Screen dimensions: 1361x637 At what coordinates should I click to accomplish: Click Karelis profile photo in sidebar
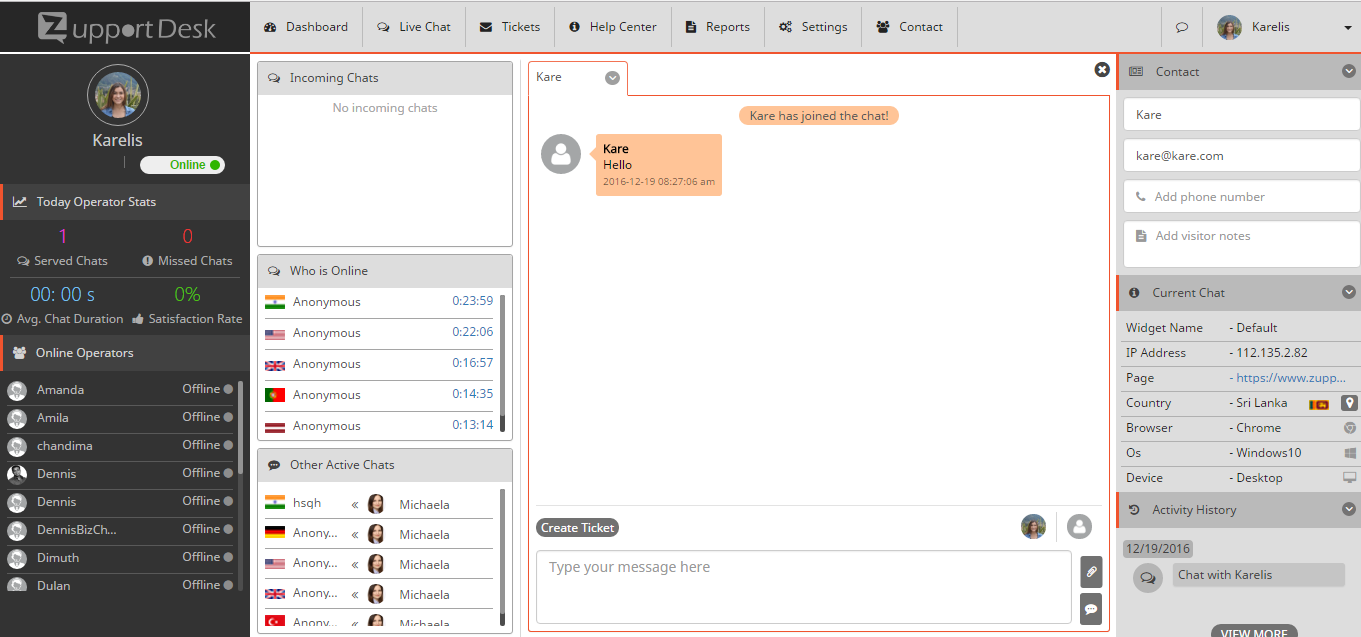118,96
